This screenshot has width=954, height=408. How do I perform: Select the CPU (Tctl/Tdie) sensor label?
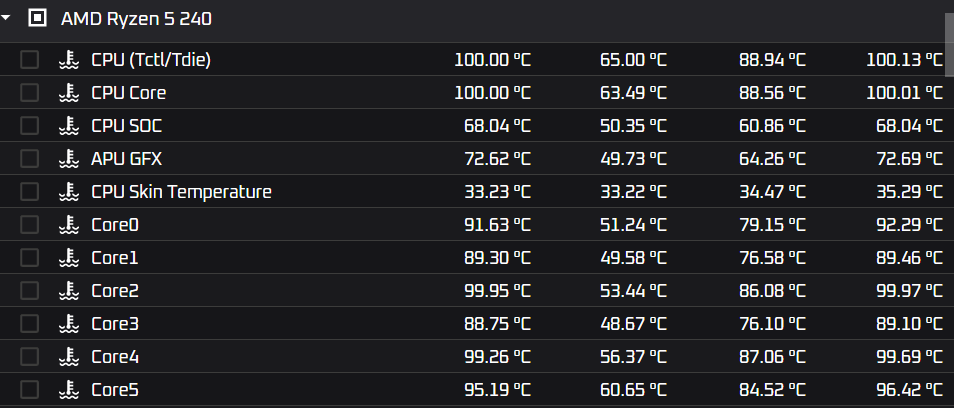[x=151, y=60]
